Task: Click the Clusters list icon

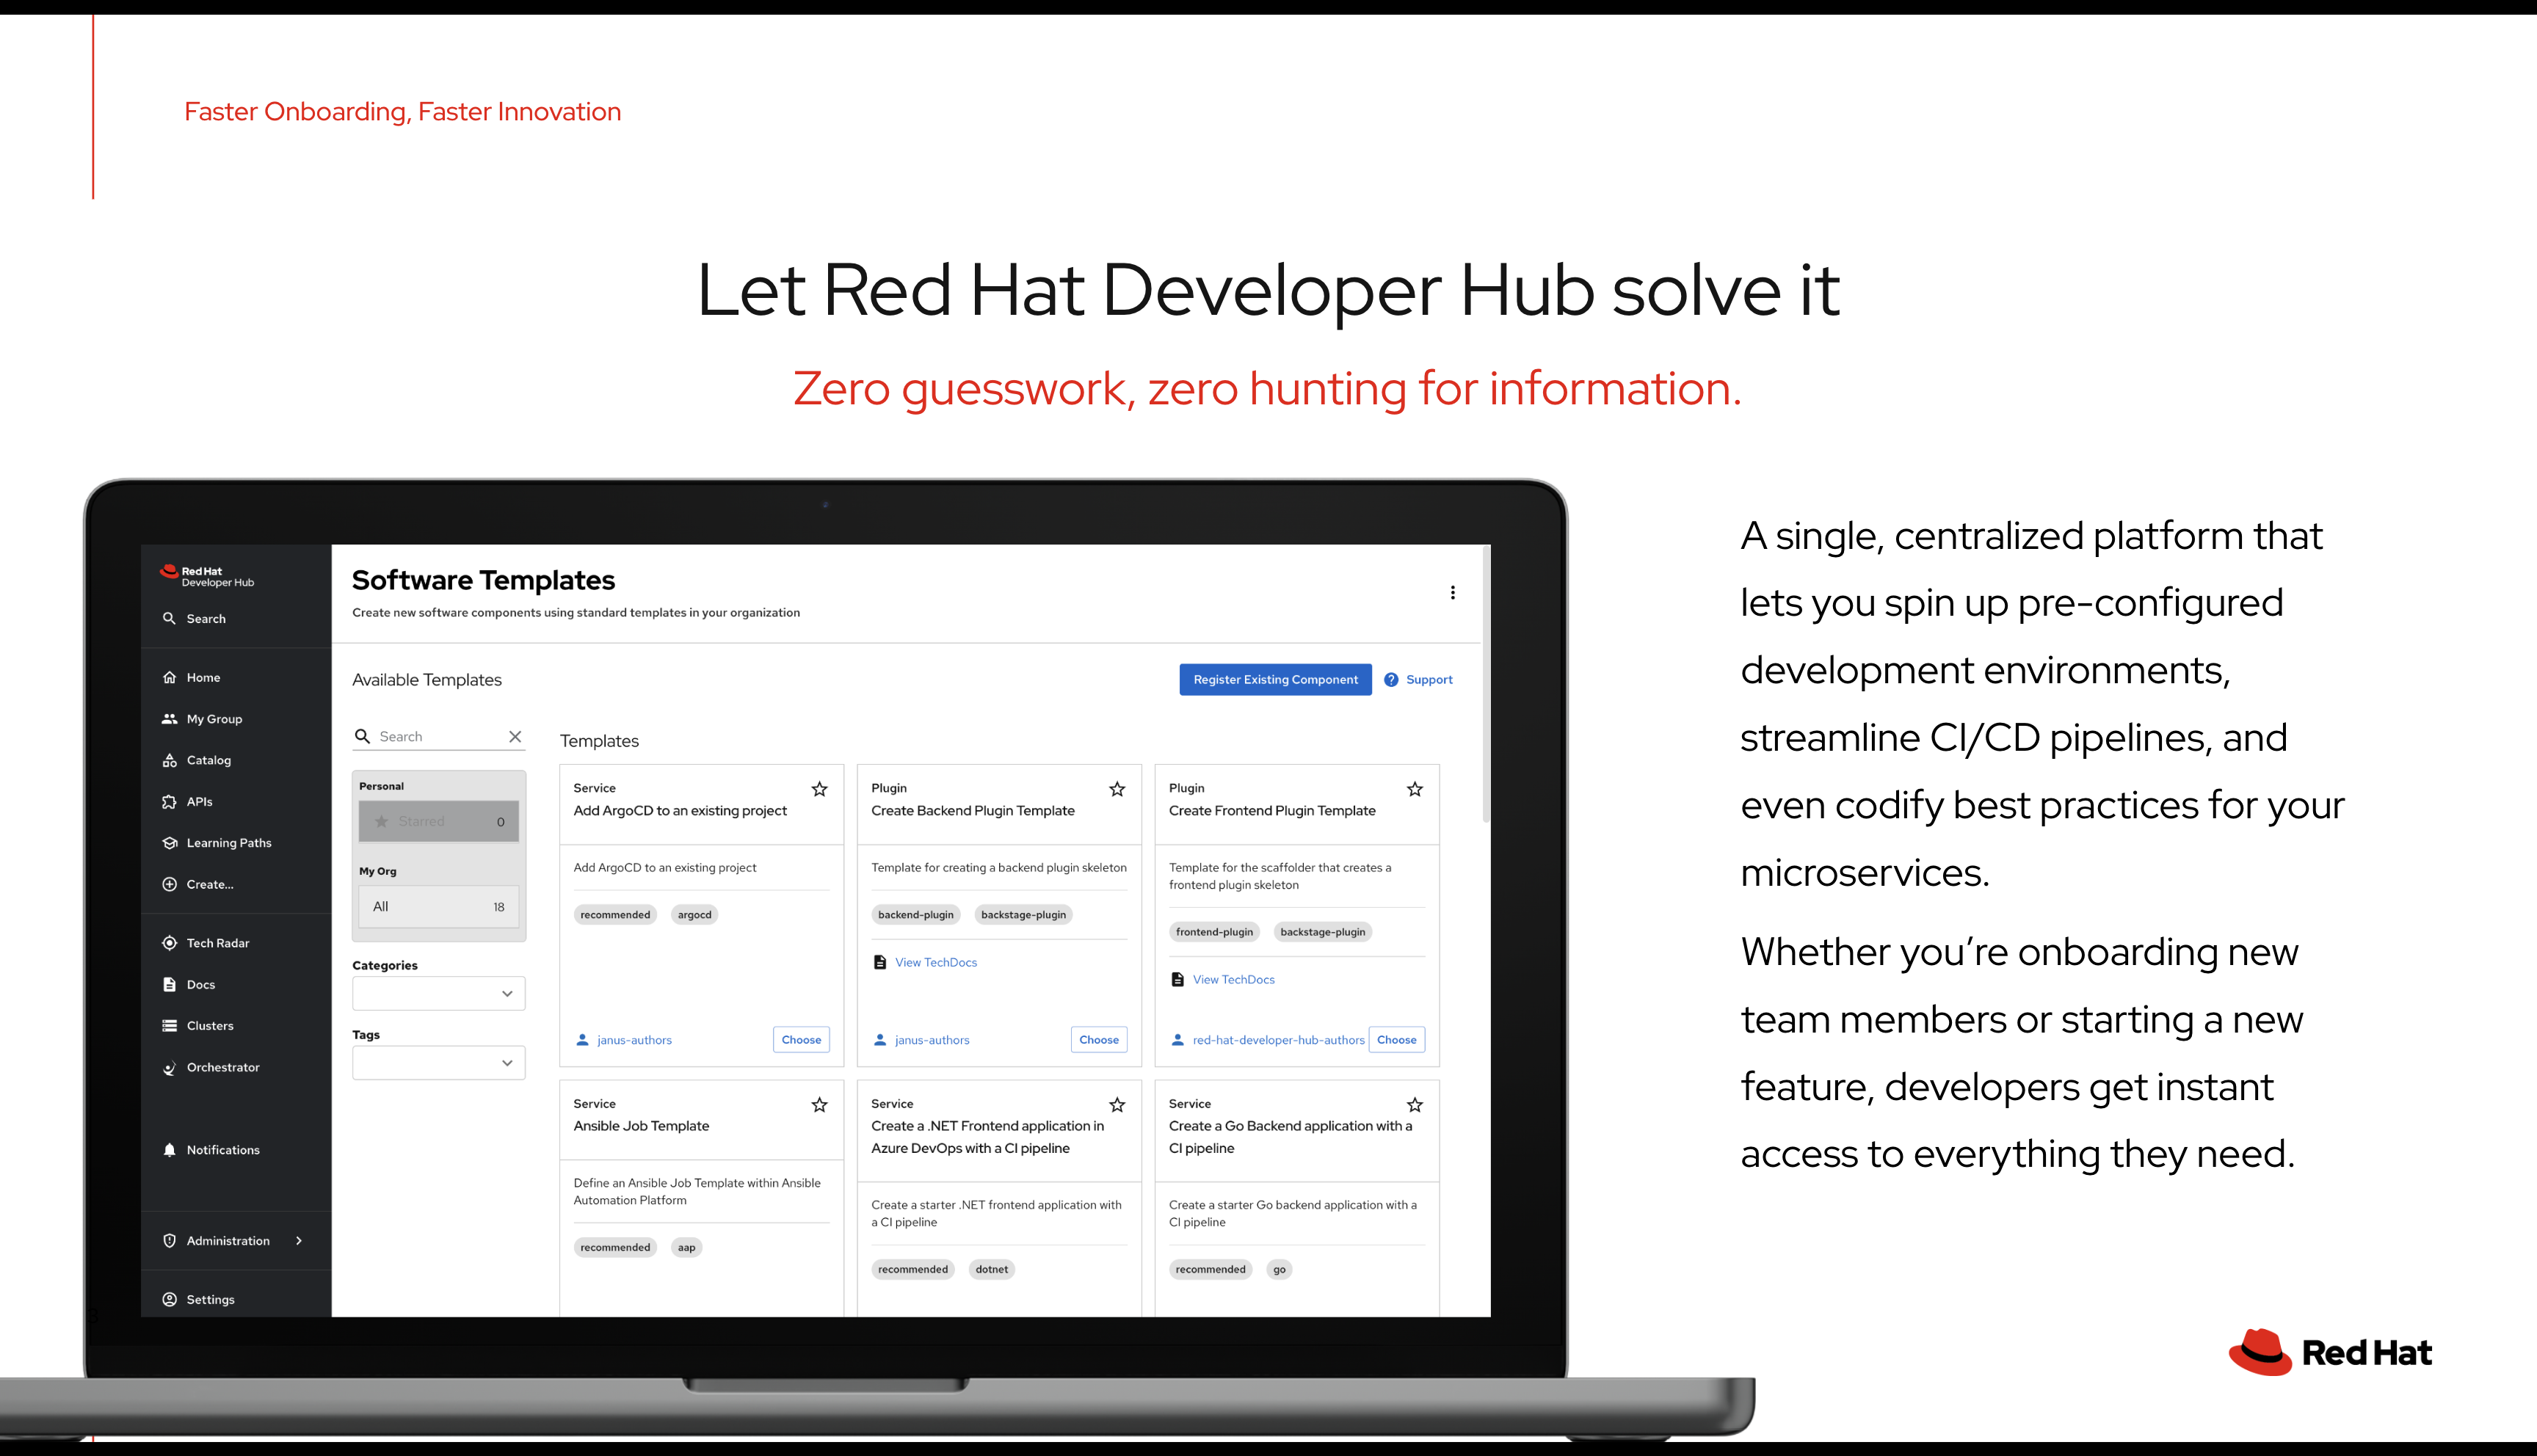Action: tap(169, 1026)
